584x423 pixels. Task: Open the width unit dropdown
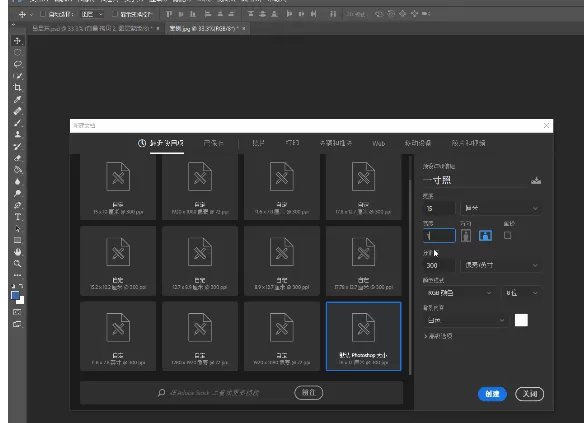point(501,208)
